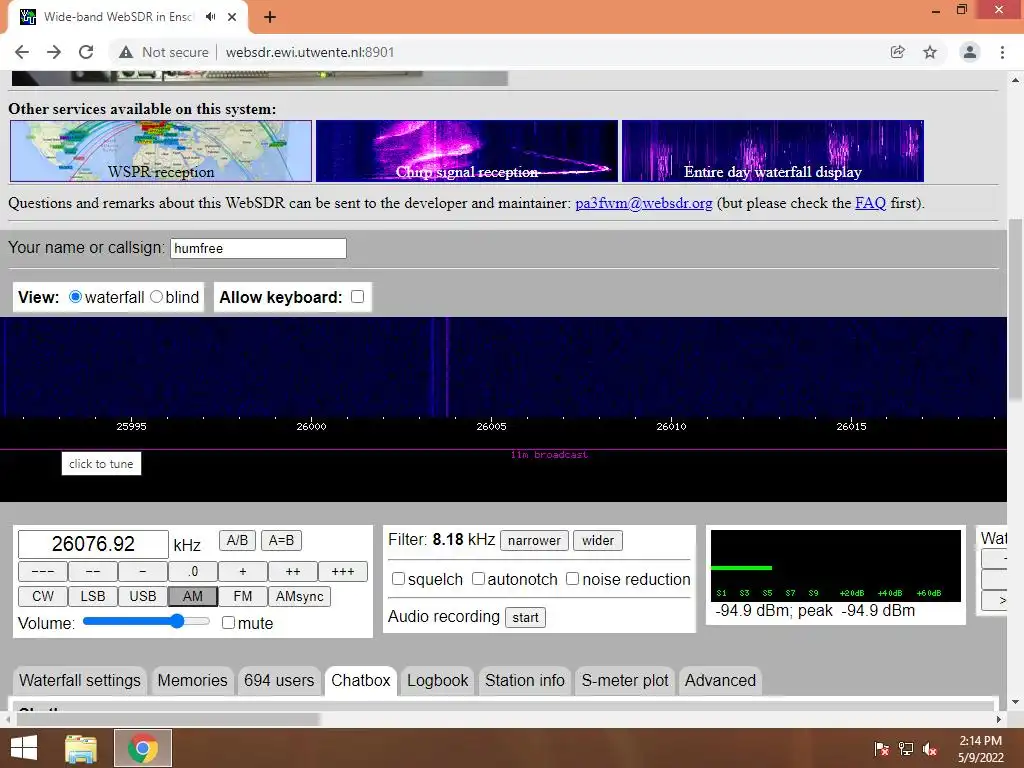Switch to the Chatbox tab

coord(360,680)
